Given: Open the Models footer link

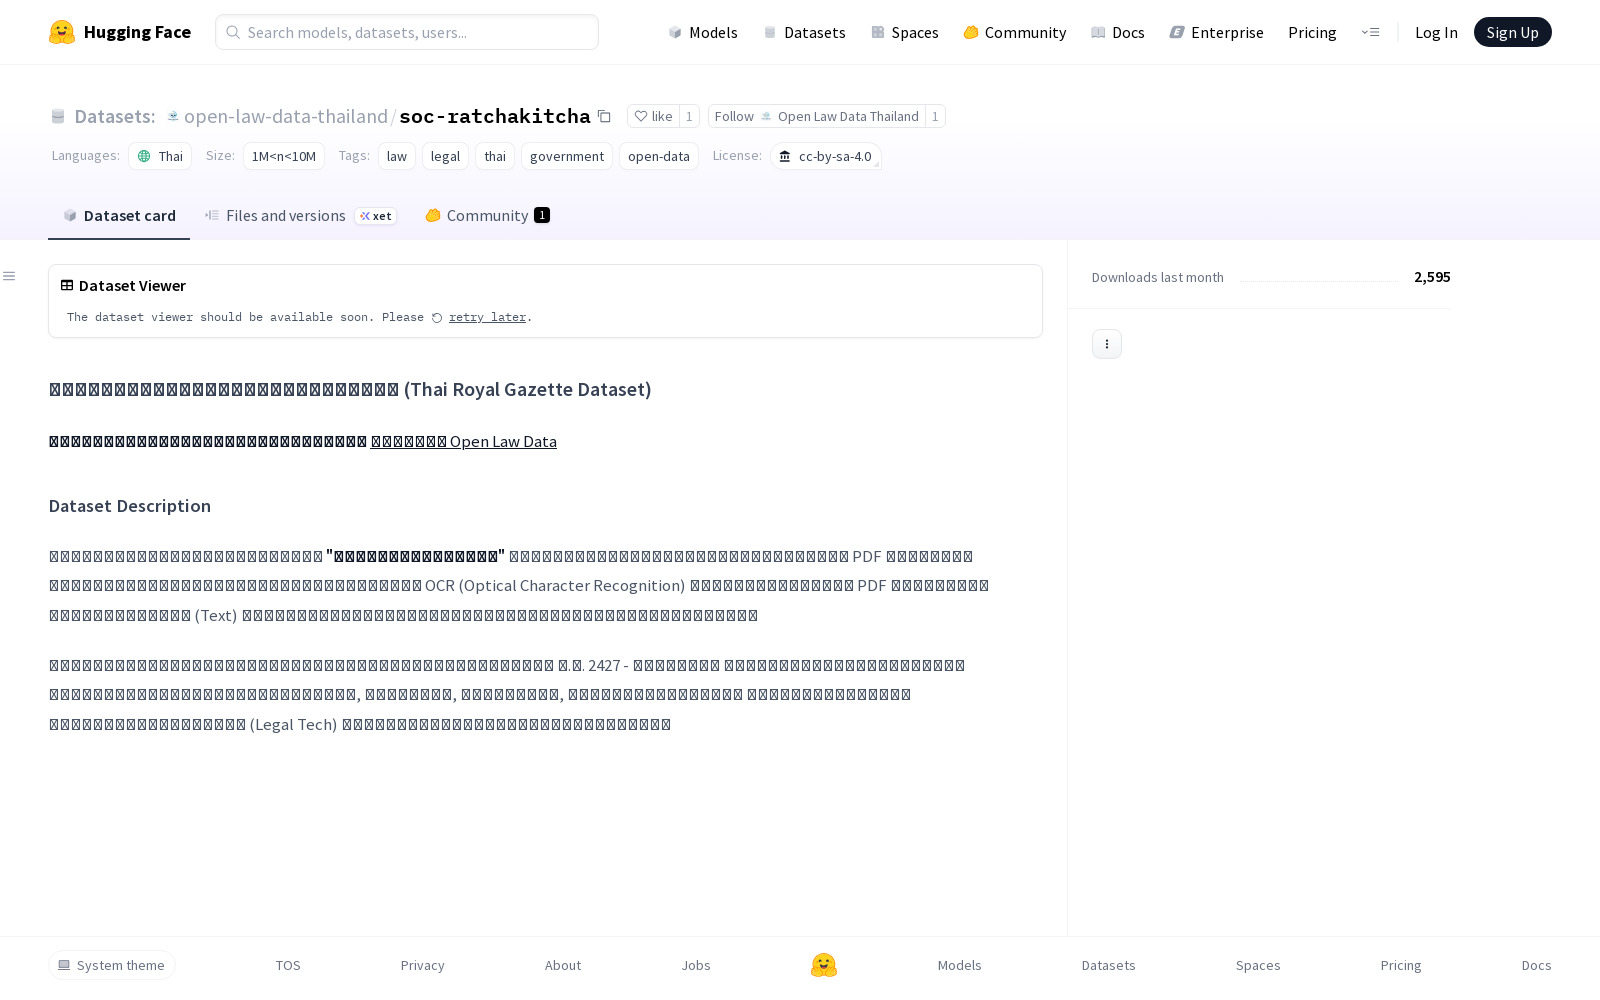Looking at the screenshot, I should 960,965.
